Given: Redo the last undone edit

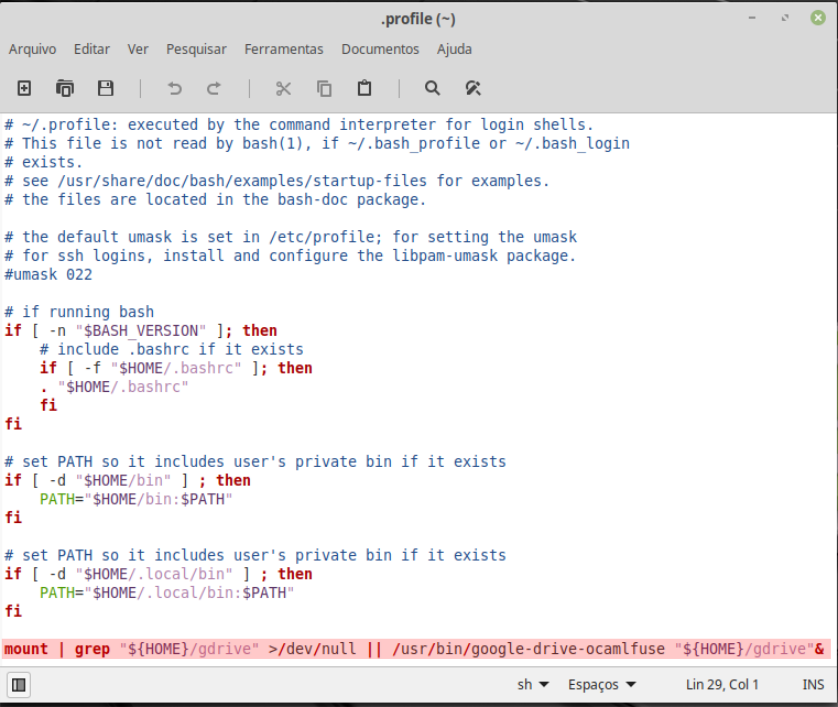Looking at the screenshot, I should pos(214,88).
